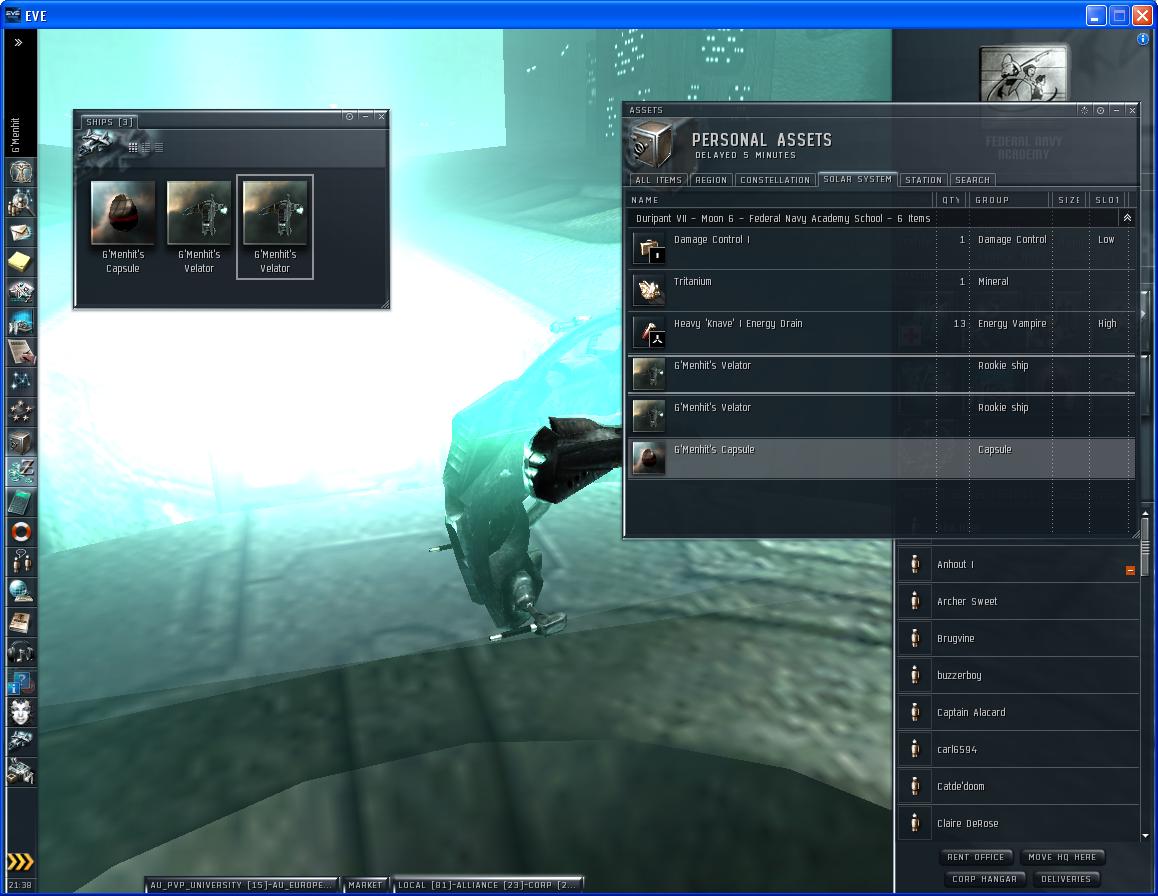Open the white face mask icon

[x=21, y=711]
